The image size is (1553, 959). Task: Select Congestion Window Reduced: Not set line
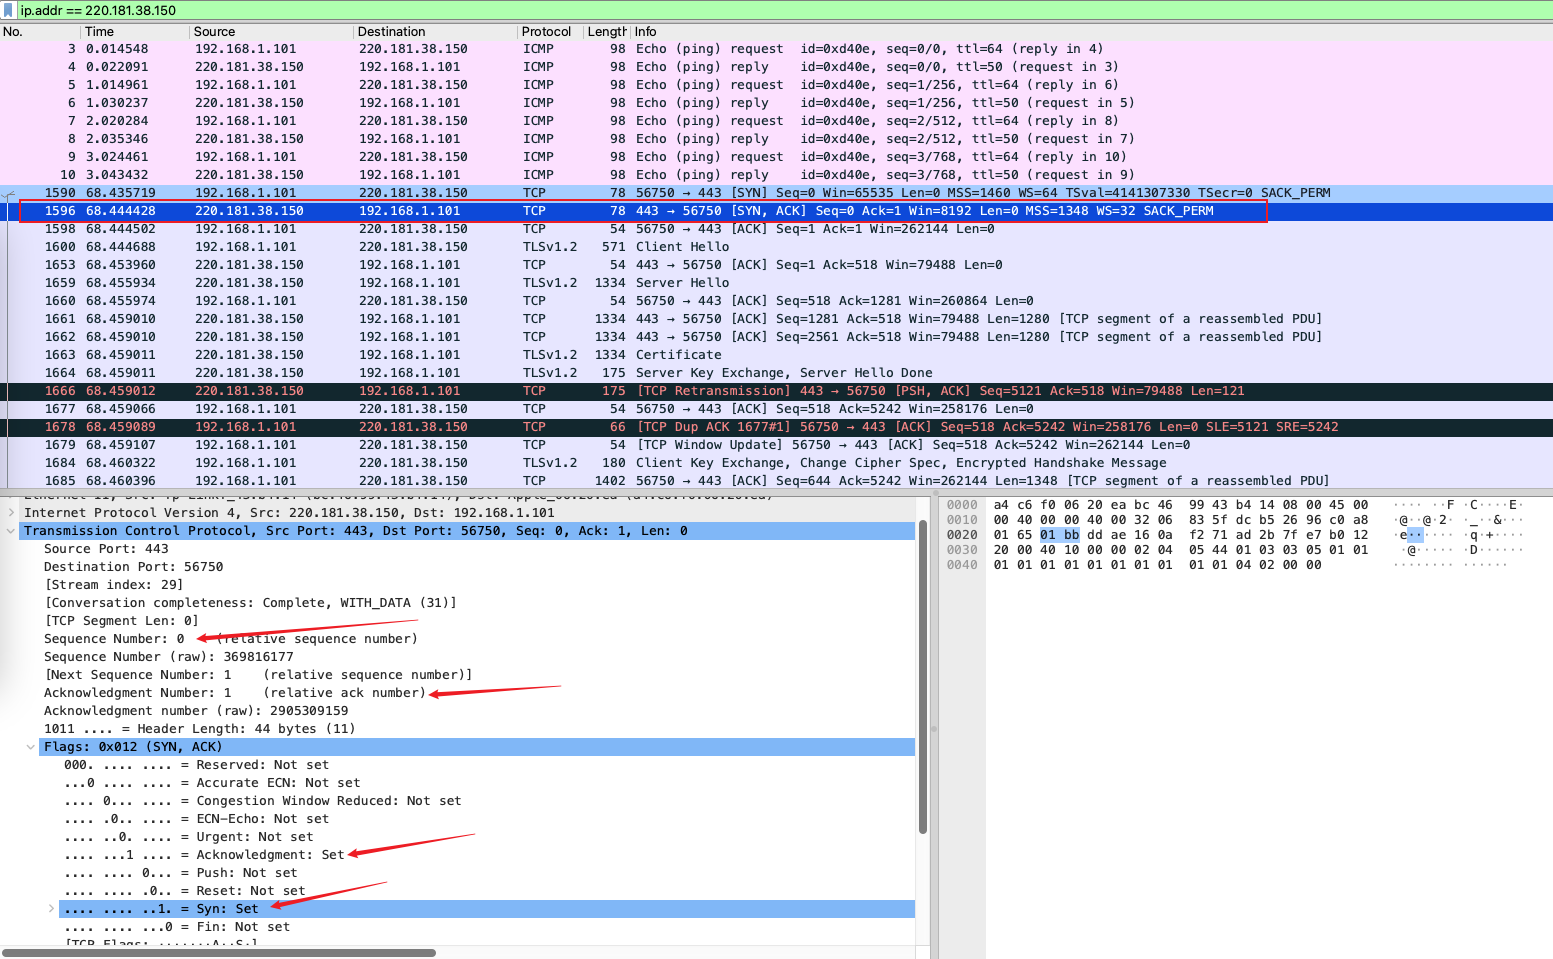[263, 801]
